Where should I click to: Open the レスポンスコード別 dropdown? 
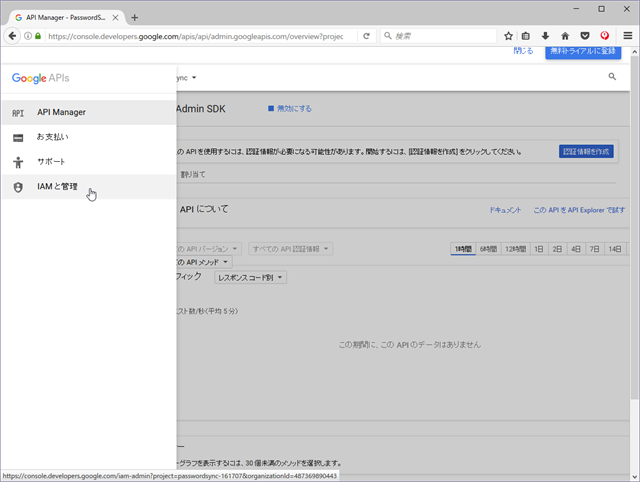coord(250,278)
